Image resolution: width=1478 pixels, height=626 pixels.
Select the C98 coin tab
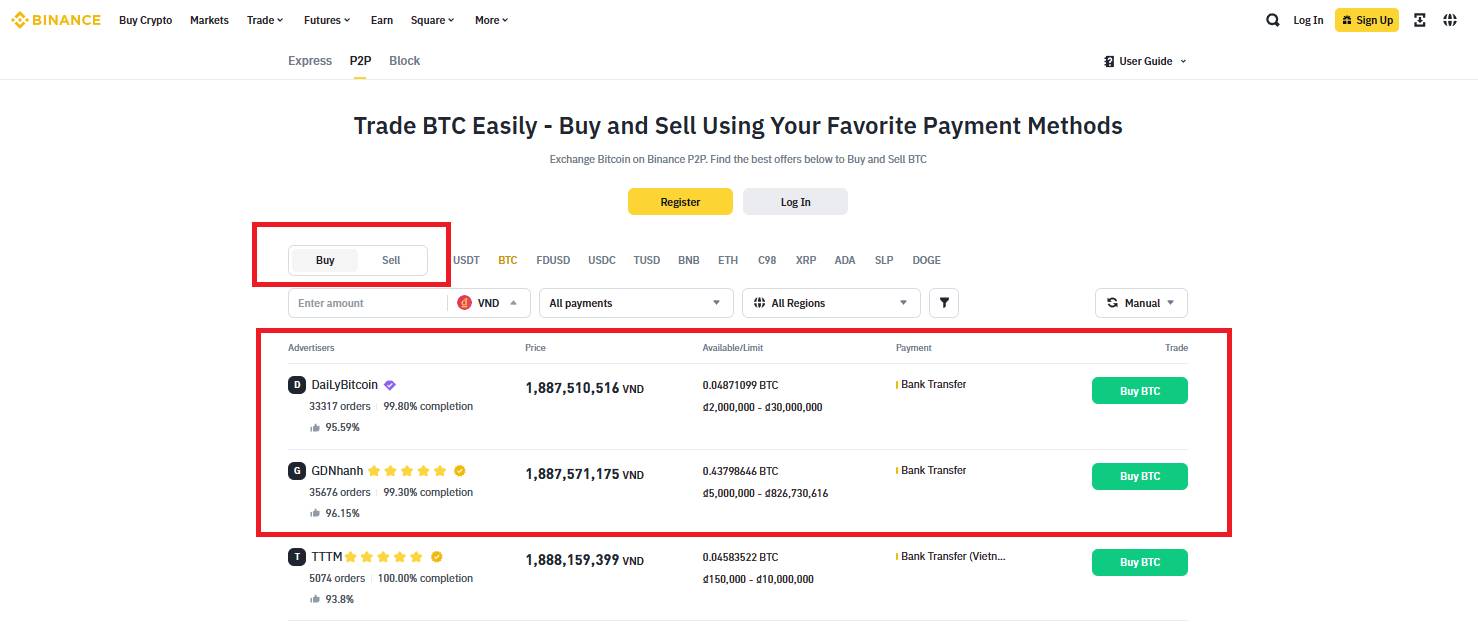767,260
